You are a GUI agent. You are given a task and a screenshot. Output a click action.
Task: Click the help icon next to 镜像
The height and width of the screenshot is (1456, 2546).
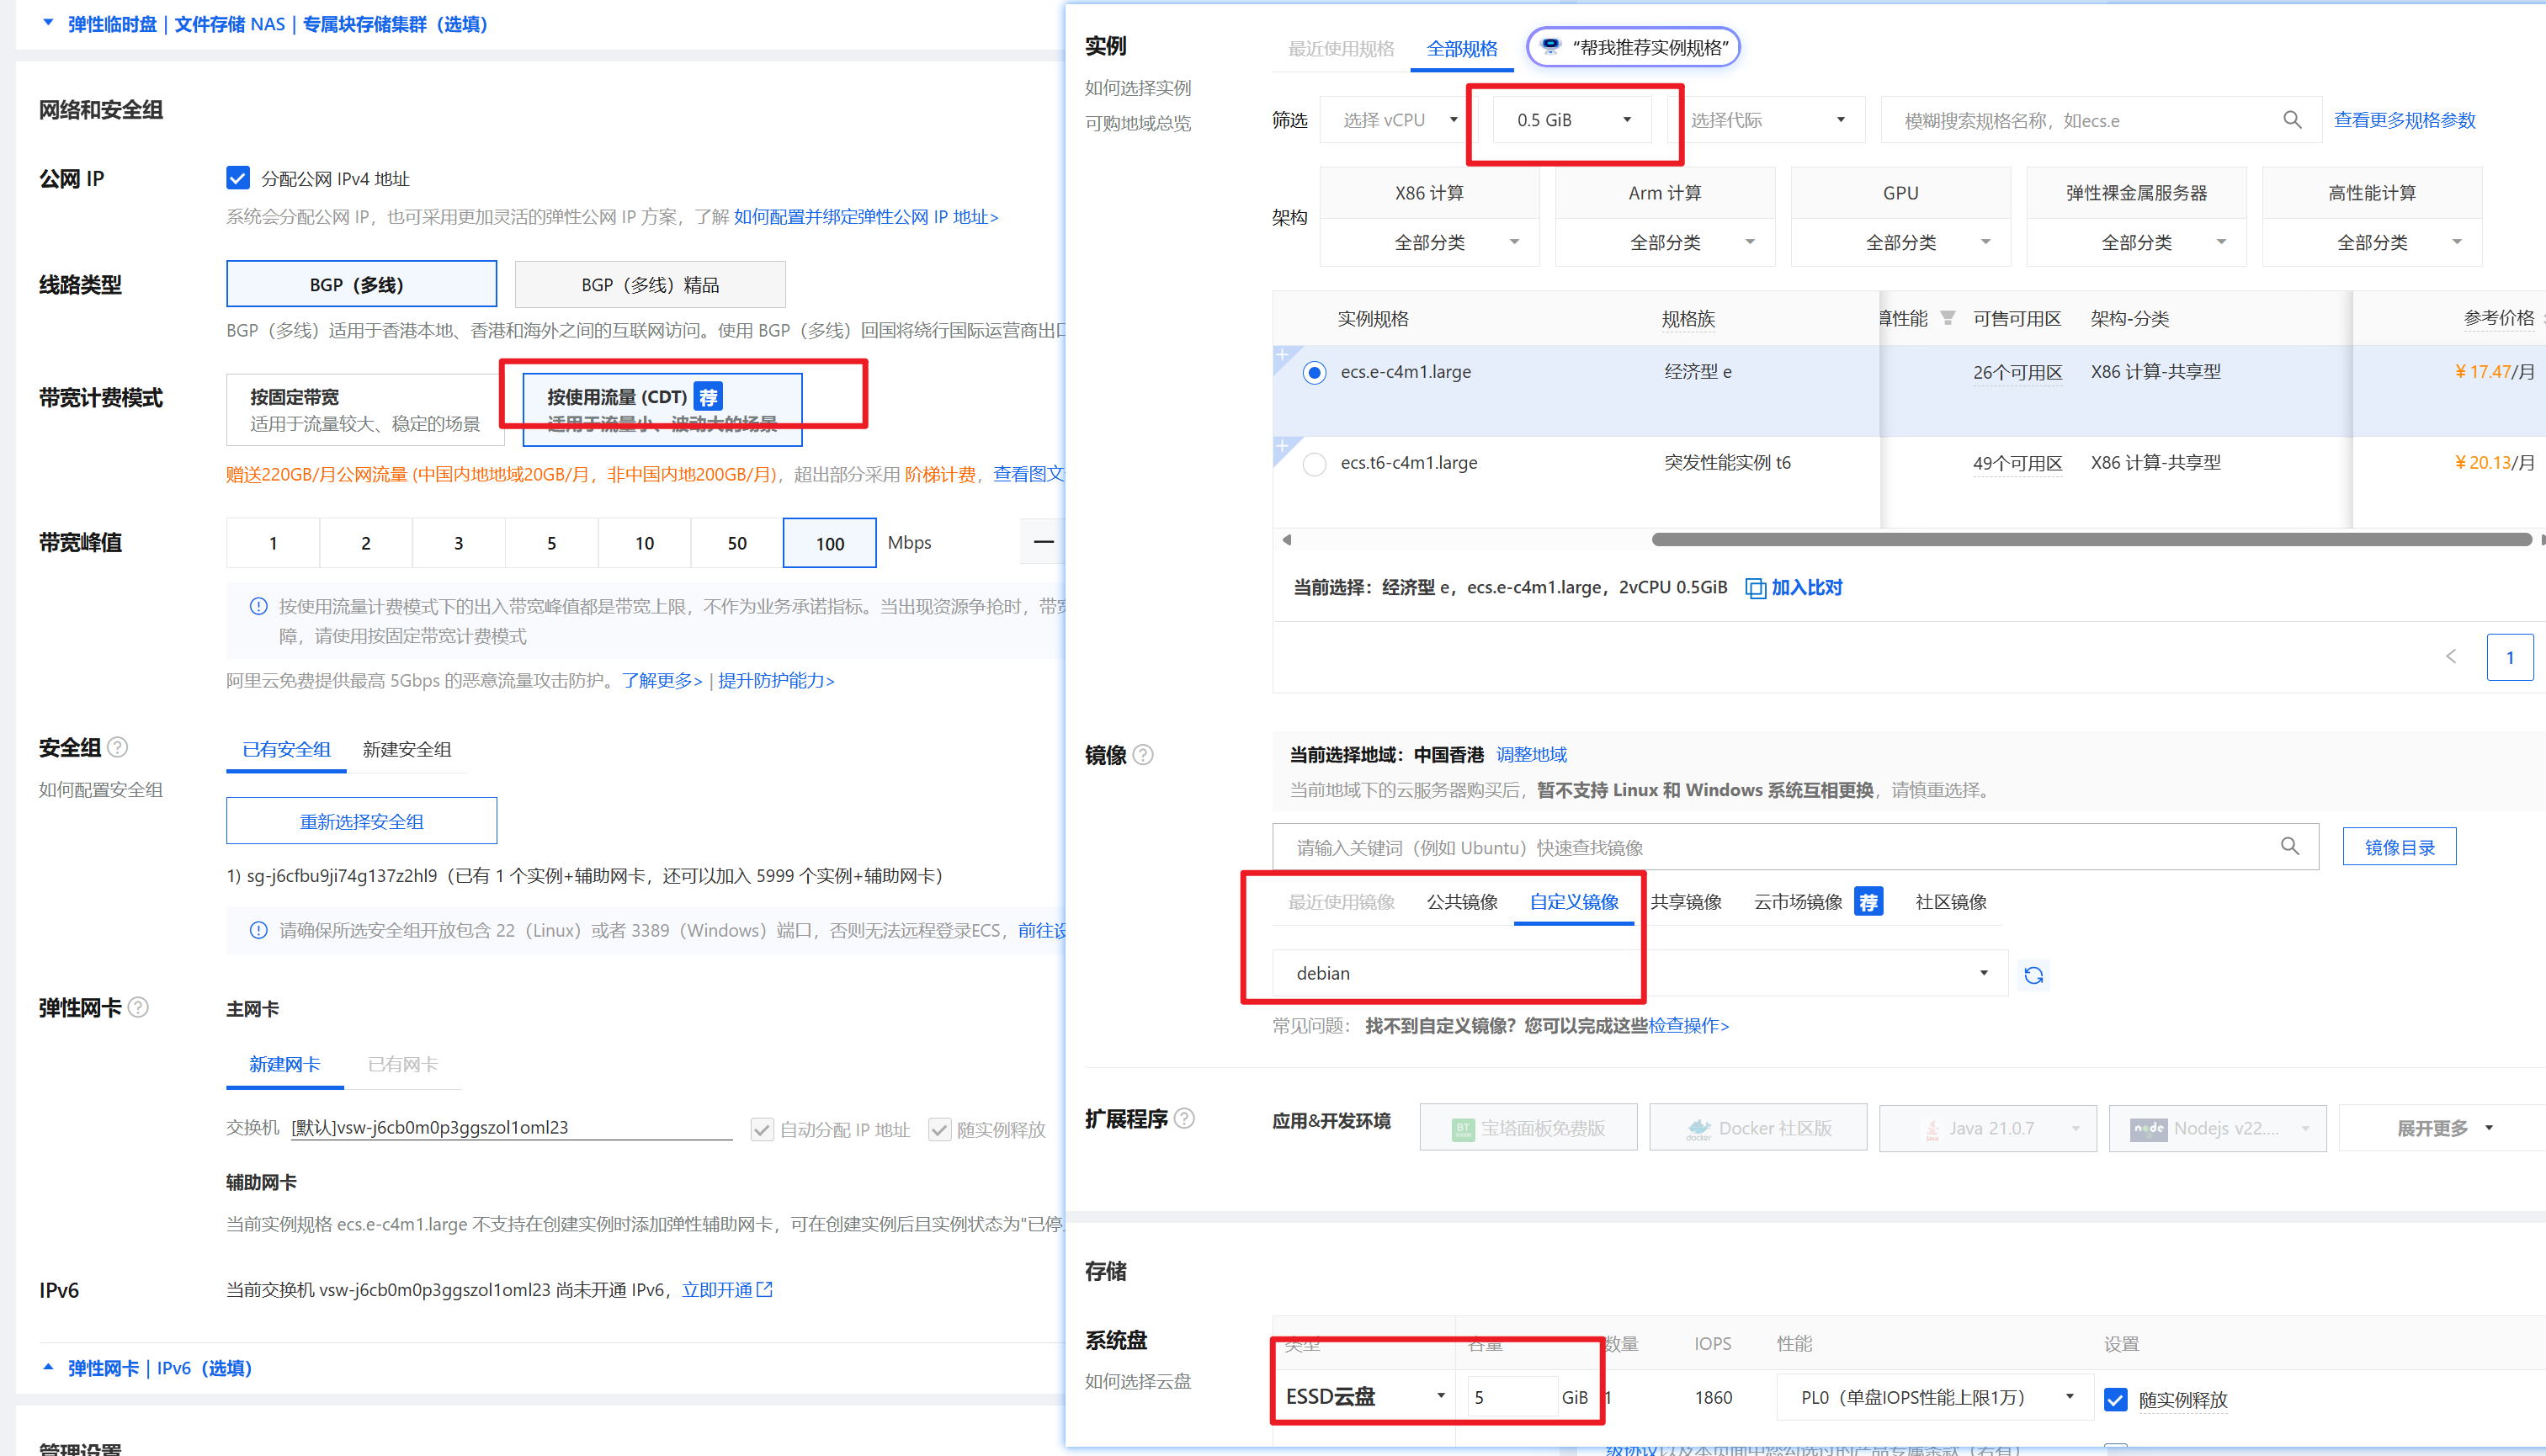pyautogui.click(x=1143, y=755)
